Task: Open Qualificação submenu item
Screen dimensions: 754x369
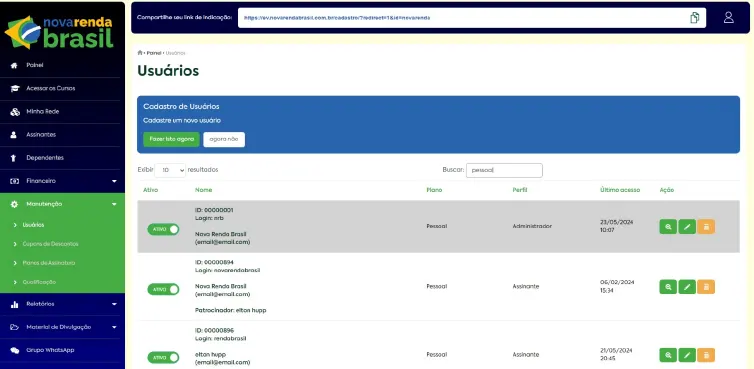Action: tap(39, 282)
